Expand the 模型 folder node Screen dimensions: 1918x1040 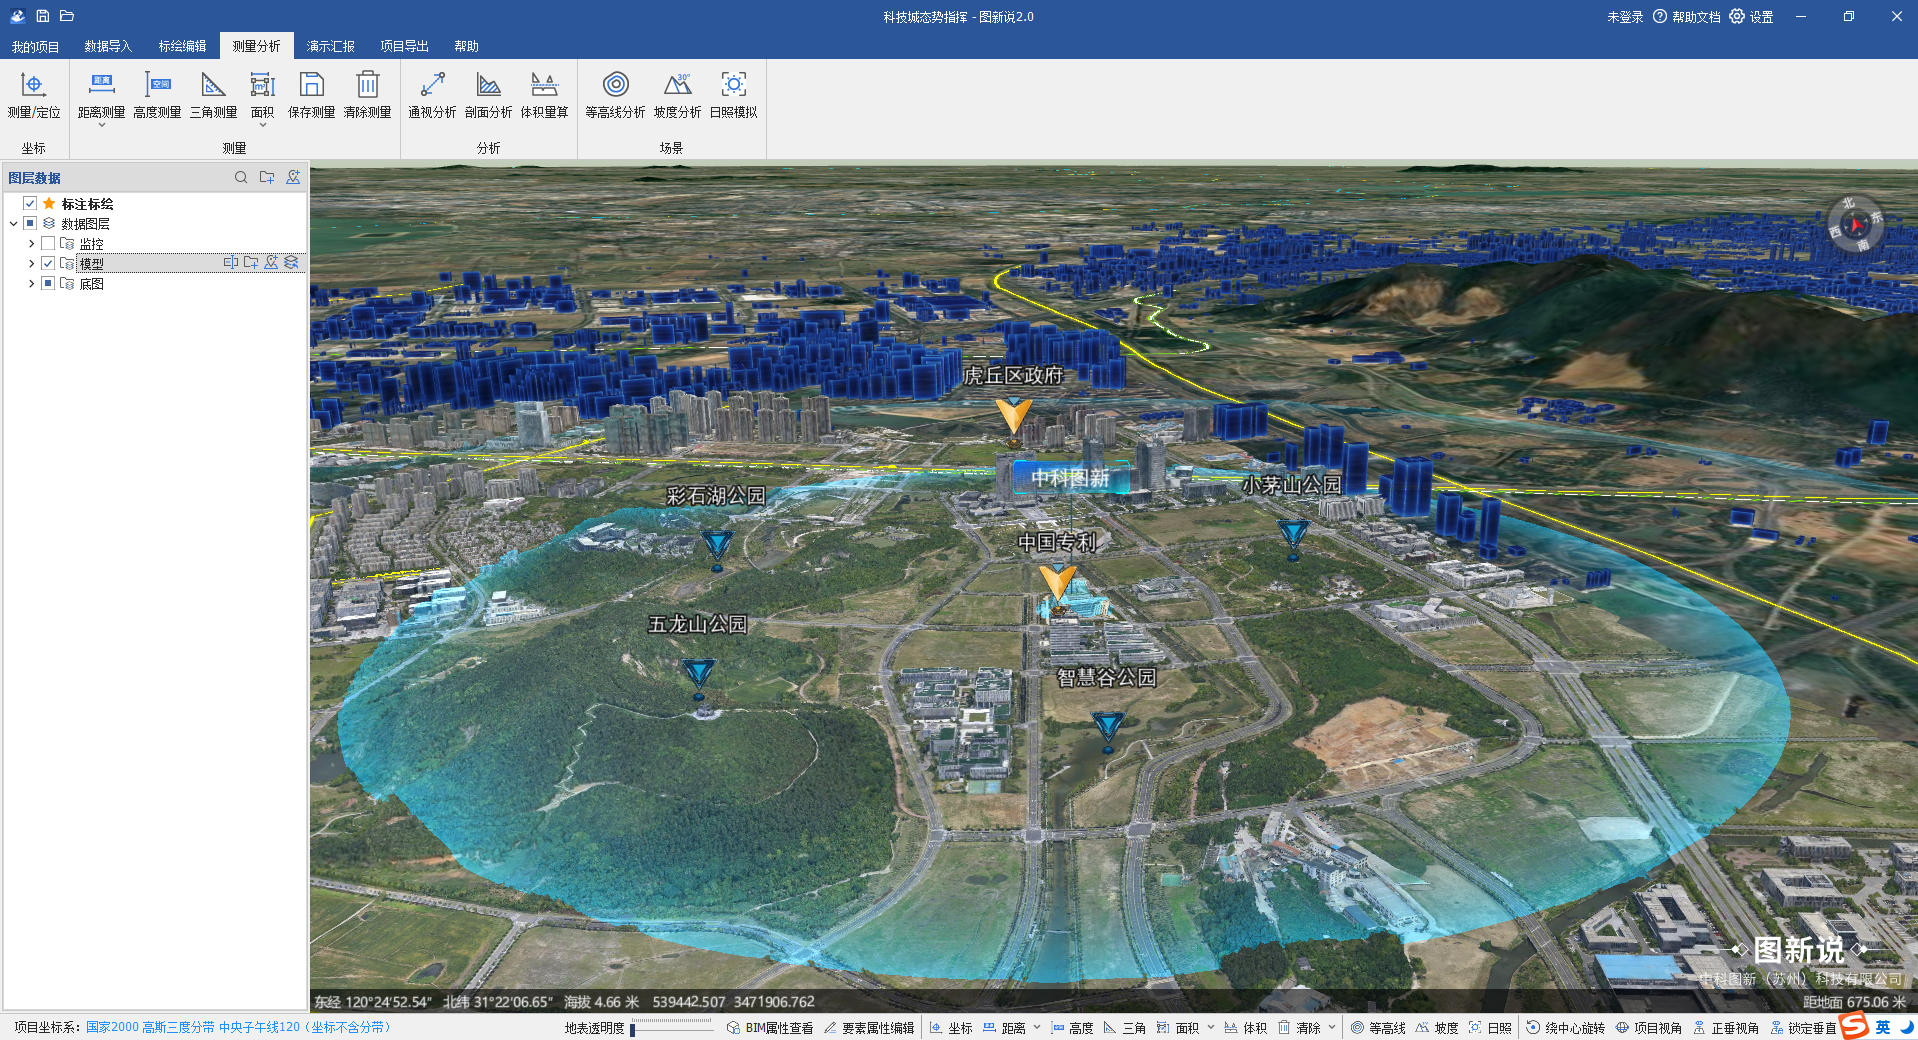click(31, 264)
